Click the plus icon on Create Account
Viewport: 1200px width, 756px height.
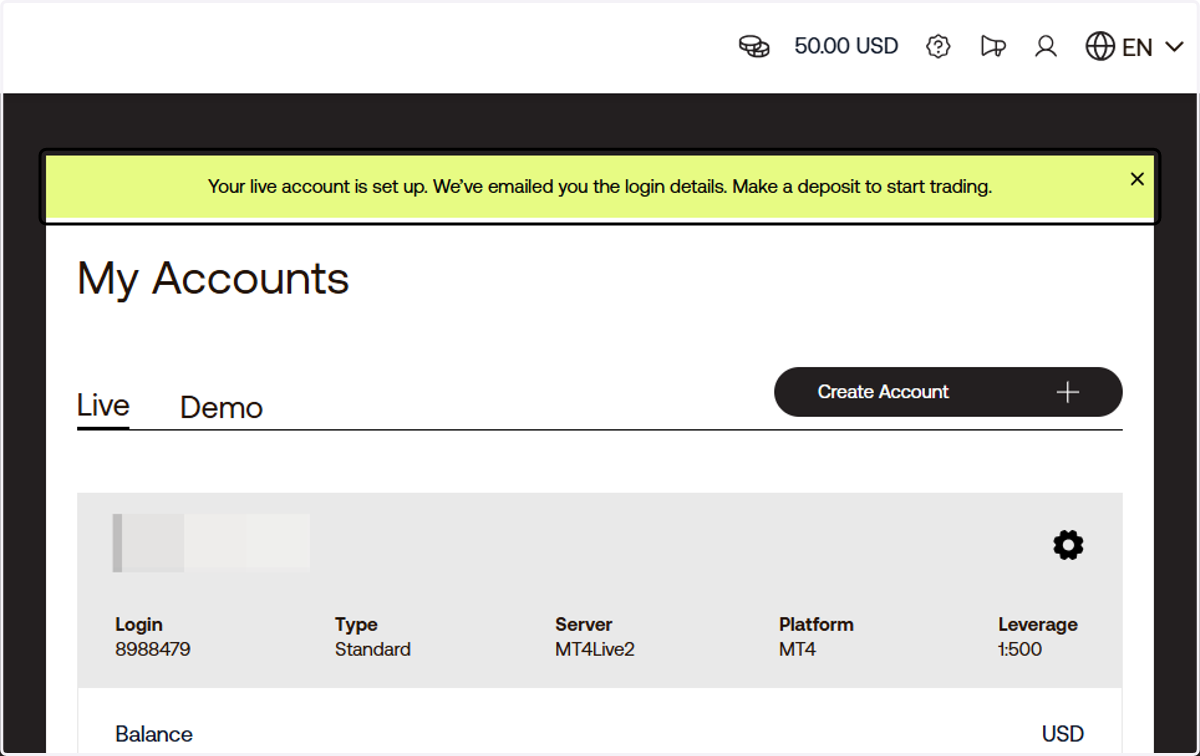tap(1068, 392)
